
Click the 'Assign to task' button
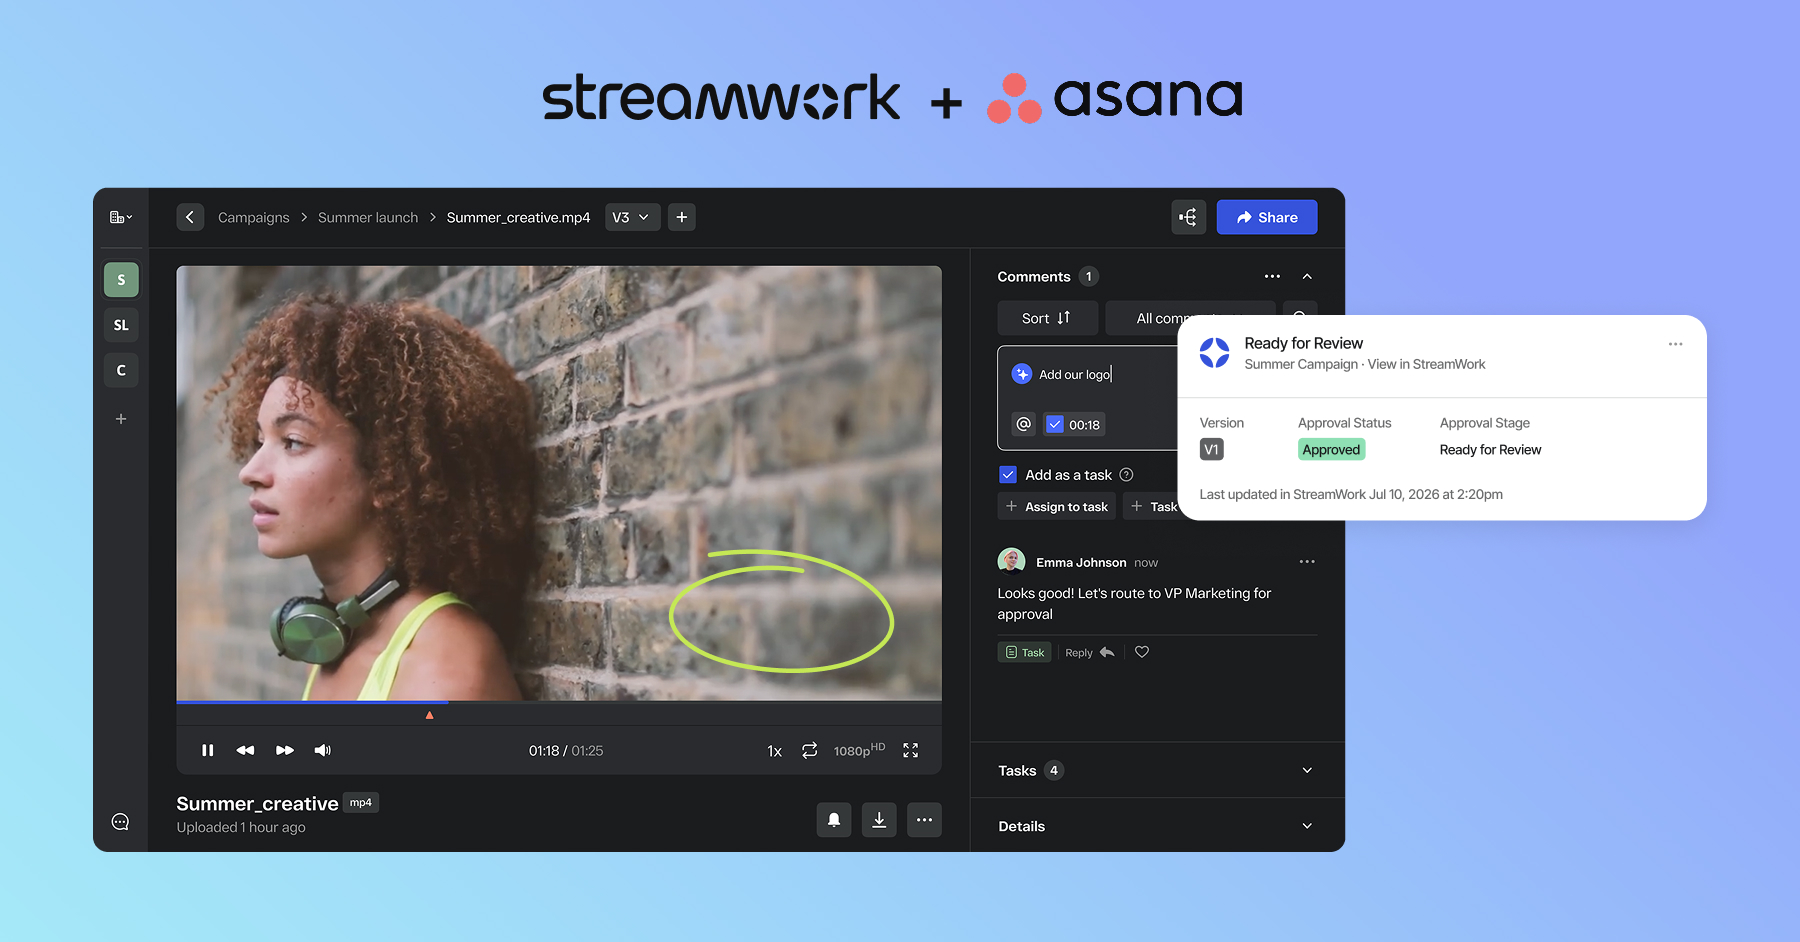click(1056, 506)
